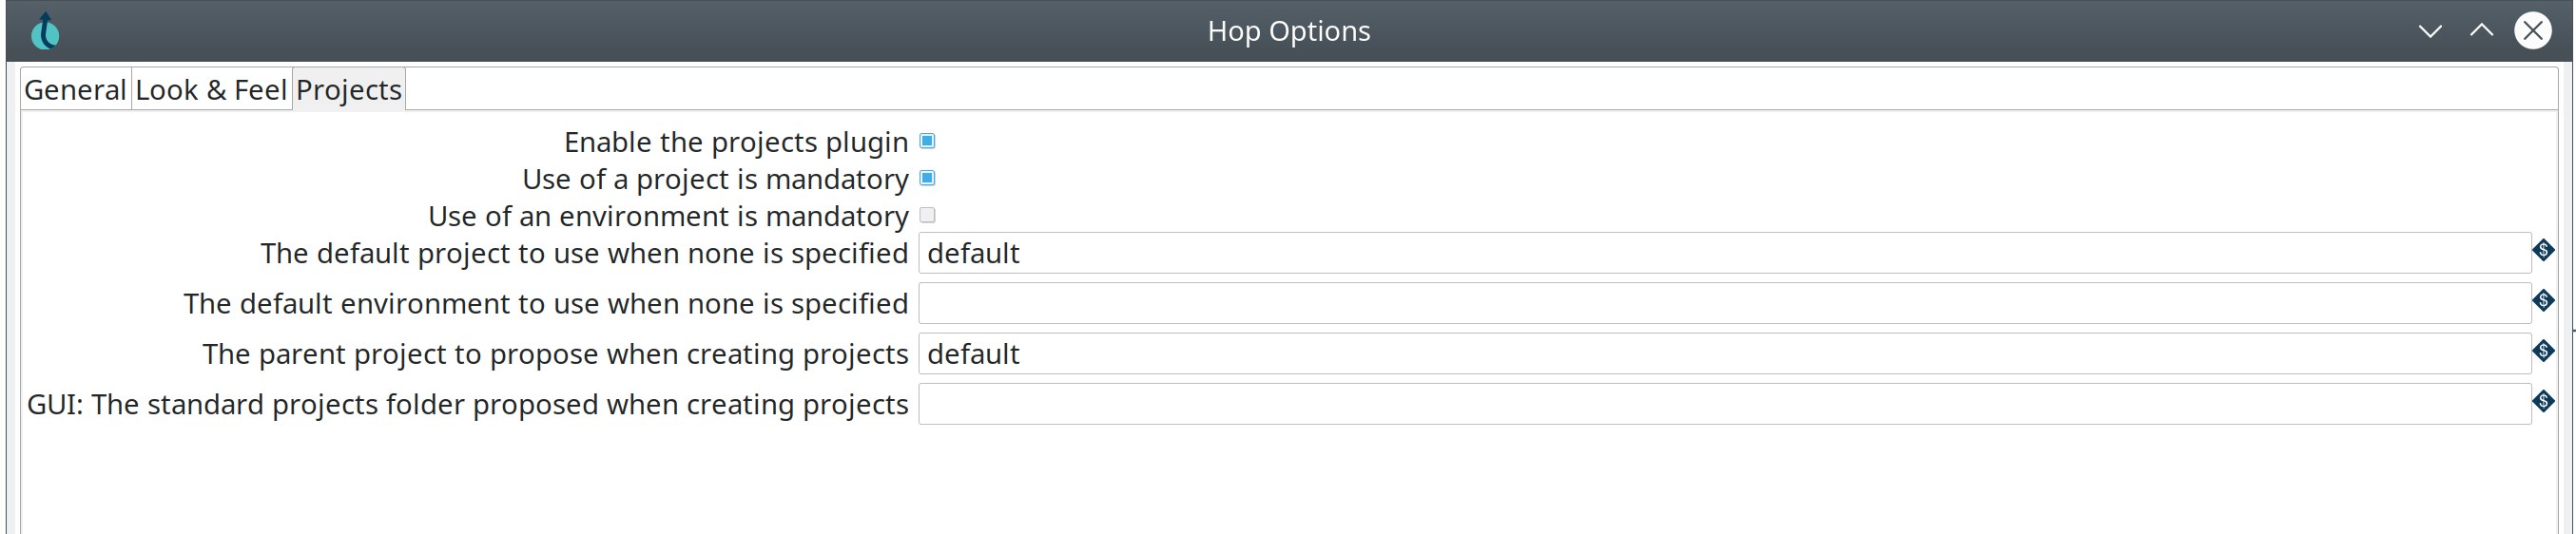
Task: Click the Enable the projects plugin label
Action: pos(735,142)
